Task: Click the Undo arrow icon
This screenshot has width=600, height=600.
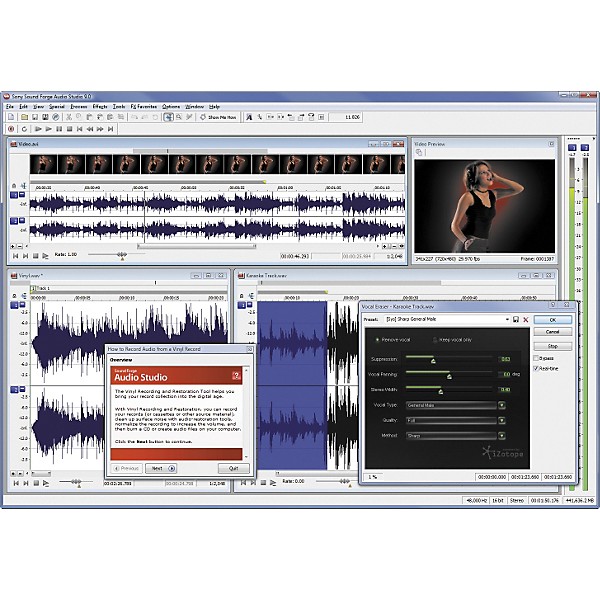Action: pyautogui.click(x=134, y=117)
